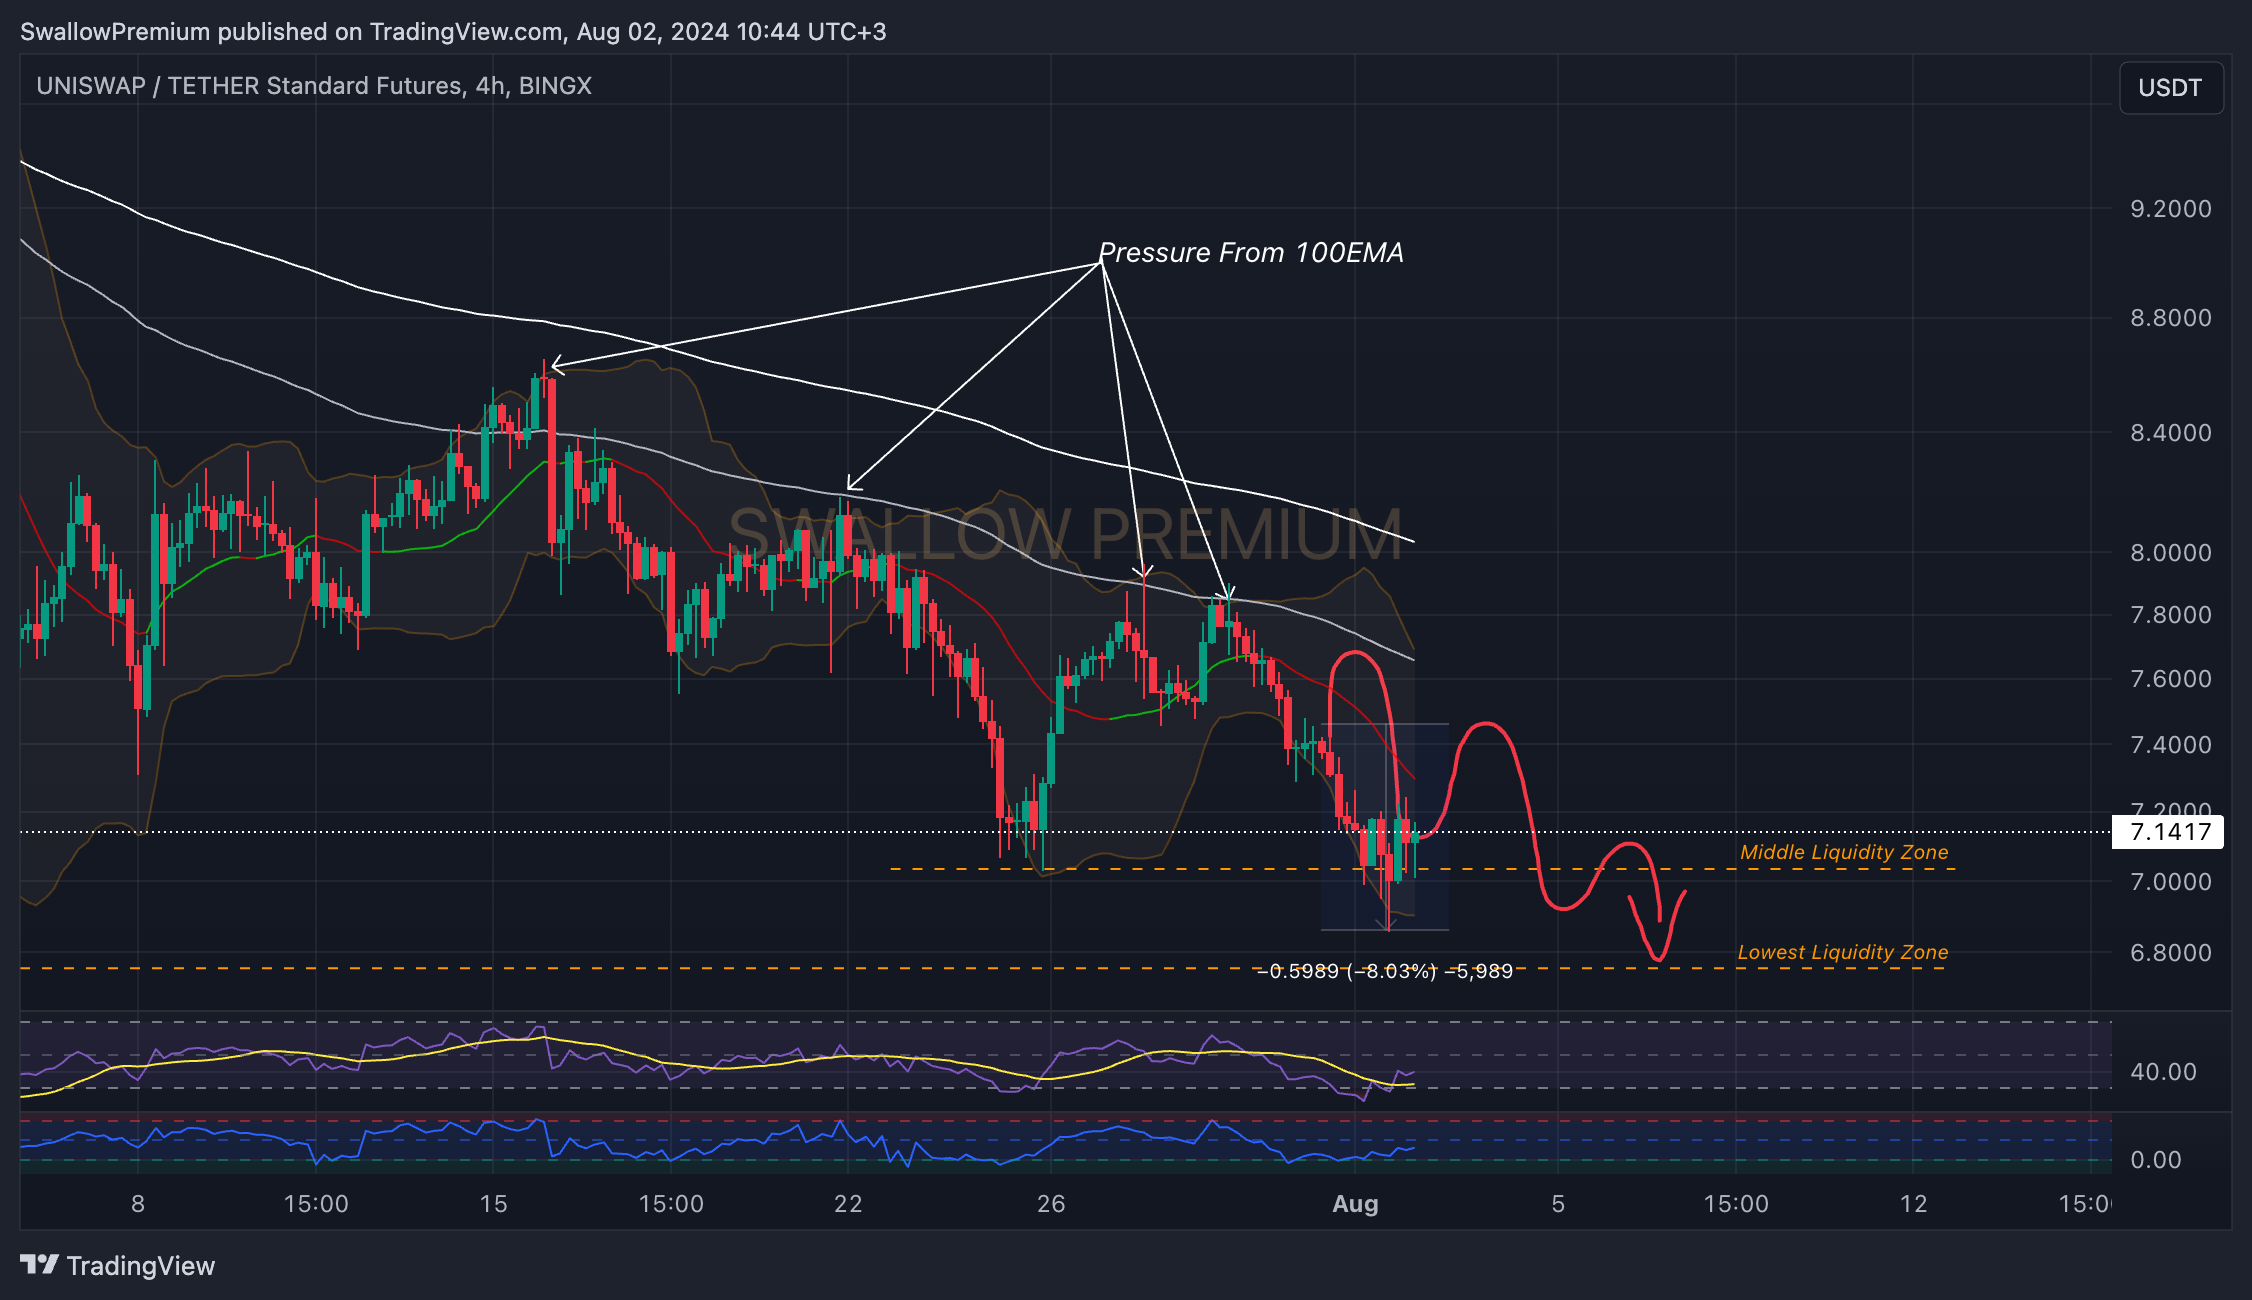Click the 7.4000 price axis label
The height and width of the screenshot is (1300, 2252).
point(2171,745)
